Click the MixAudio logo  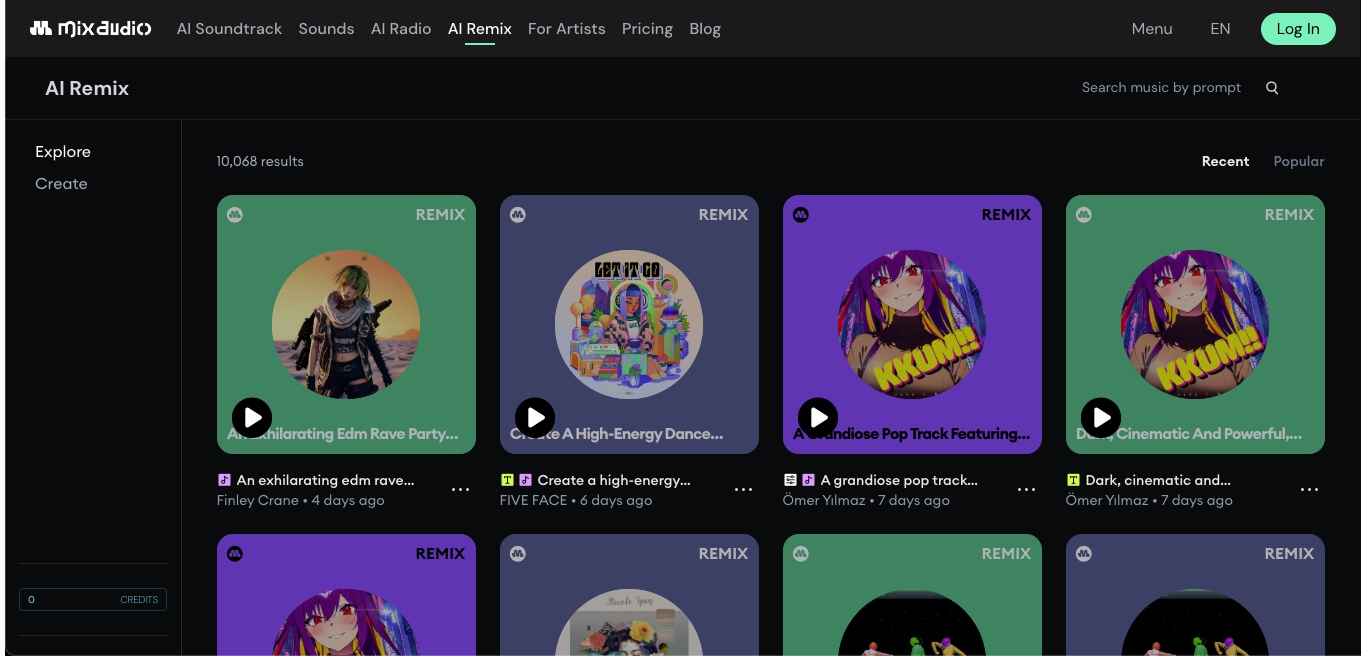(x=90, y=28)
